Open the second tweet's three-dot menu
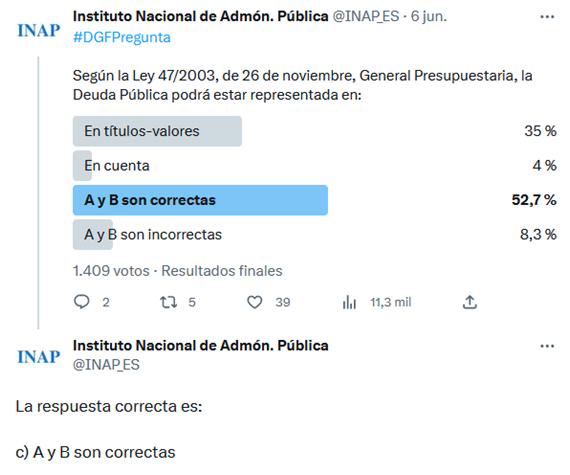The width and height of the screenshot is (570, 475). point(547,346)
